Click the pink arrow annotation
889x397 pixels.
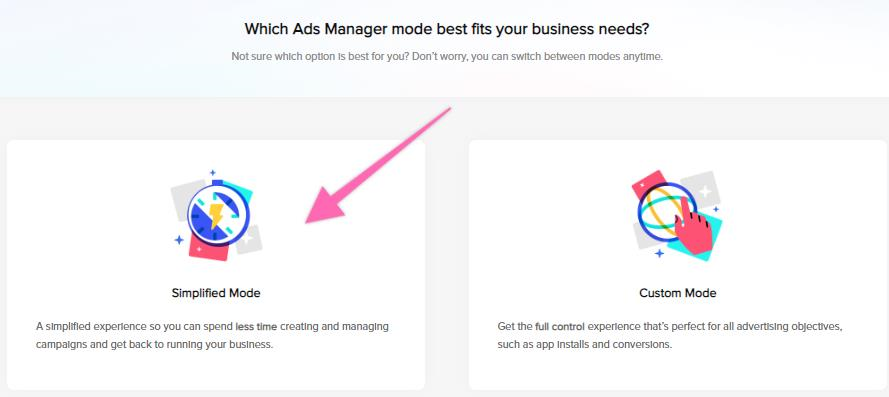(x=379, y=165)
